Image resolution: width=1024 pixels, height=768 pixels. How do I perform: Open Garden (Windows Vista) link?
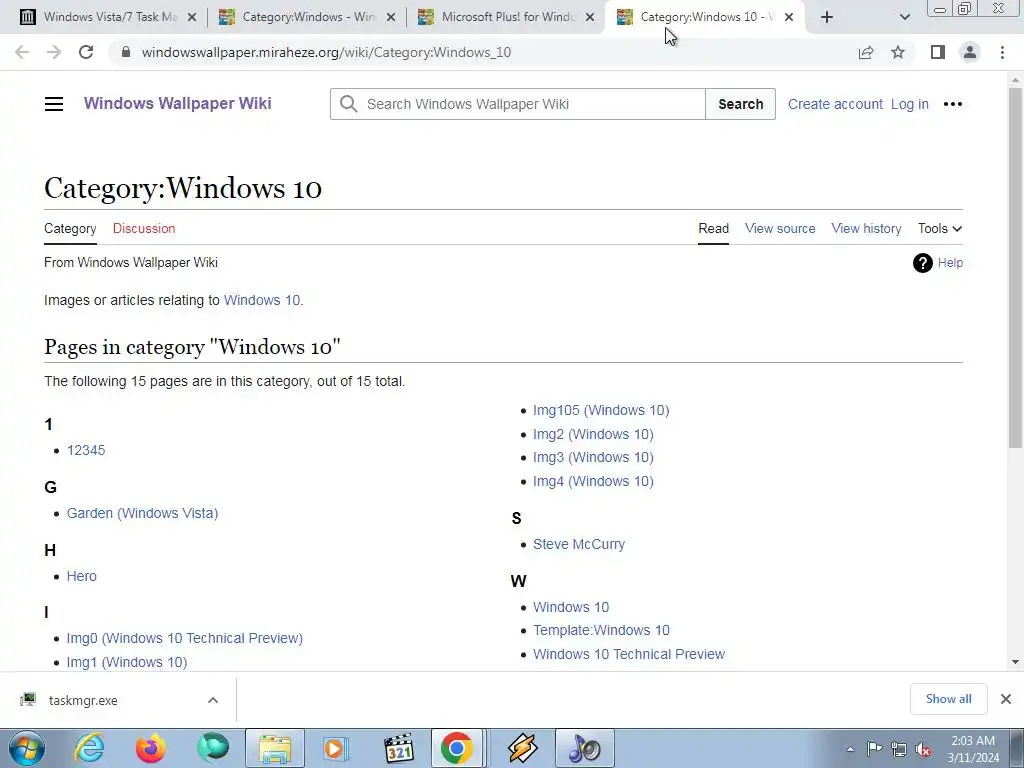pyautogui.click(x=142, y=513)
